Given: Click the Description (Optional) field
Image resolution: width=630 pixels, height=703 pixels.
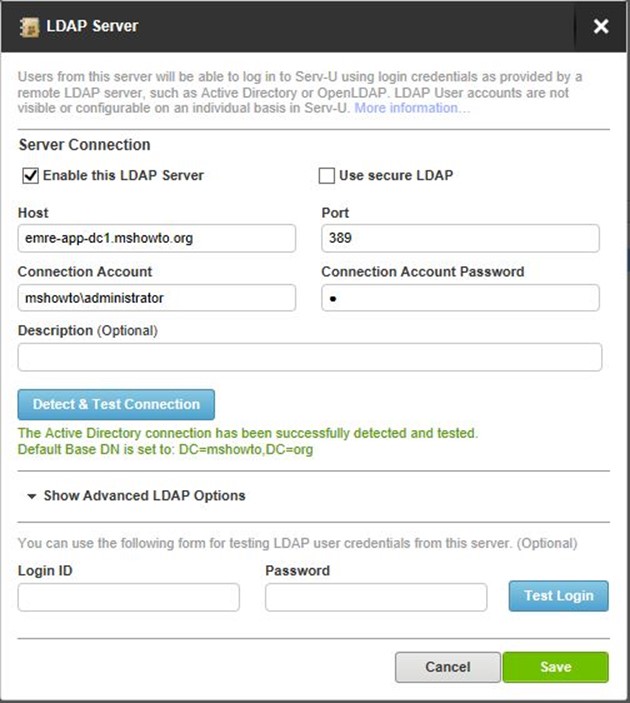Looking at the screenshot, I should point(309,357).
